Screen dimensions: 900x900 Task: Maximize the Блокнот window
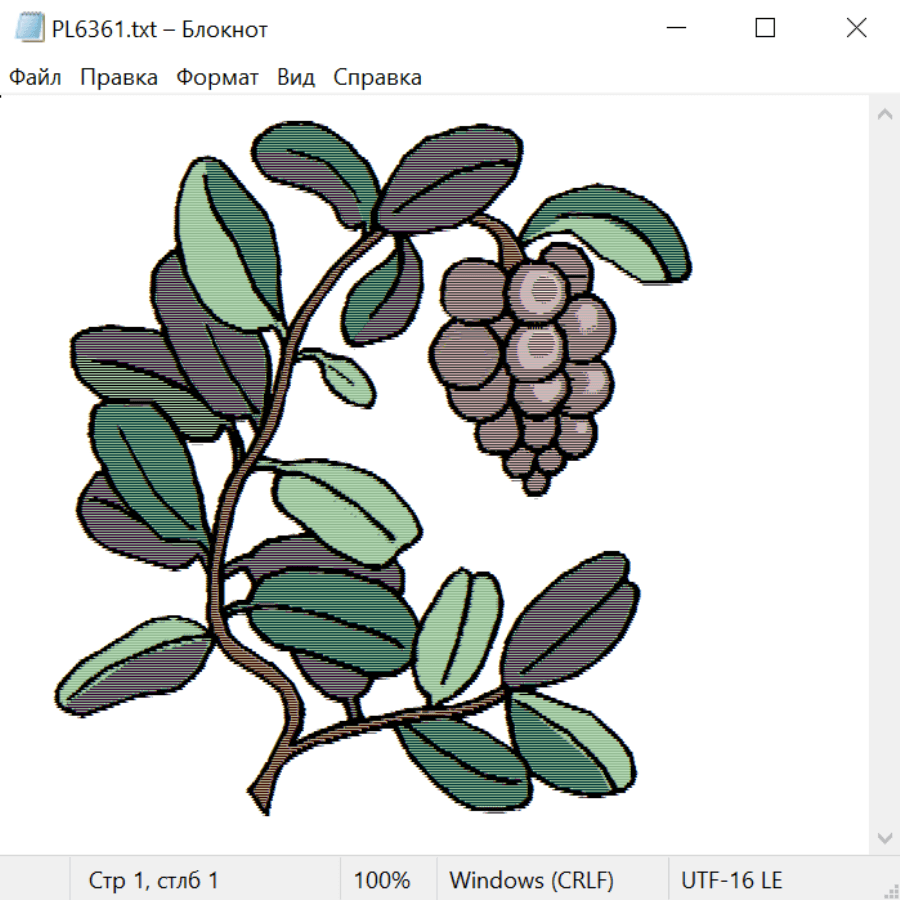point(765,28)
